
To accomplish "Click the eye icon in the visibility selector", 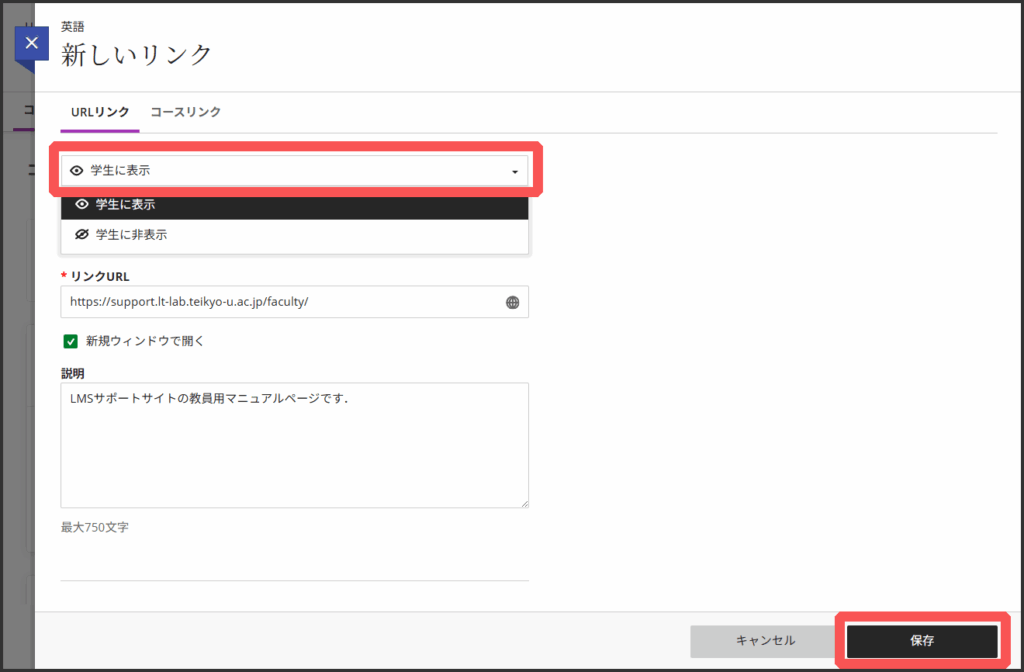I will click(x=77, y=171).
